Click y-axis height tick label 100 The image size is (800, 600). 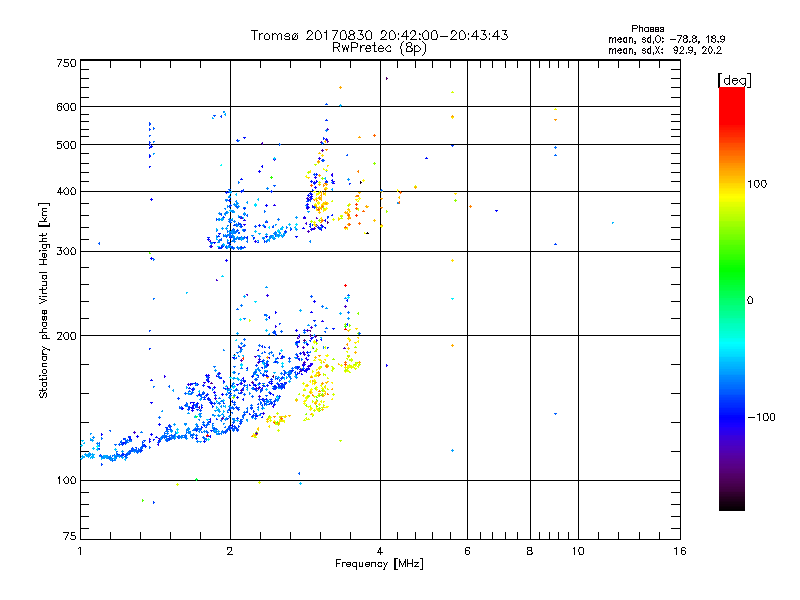tap(66, 481)
